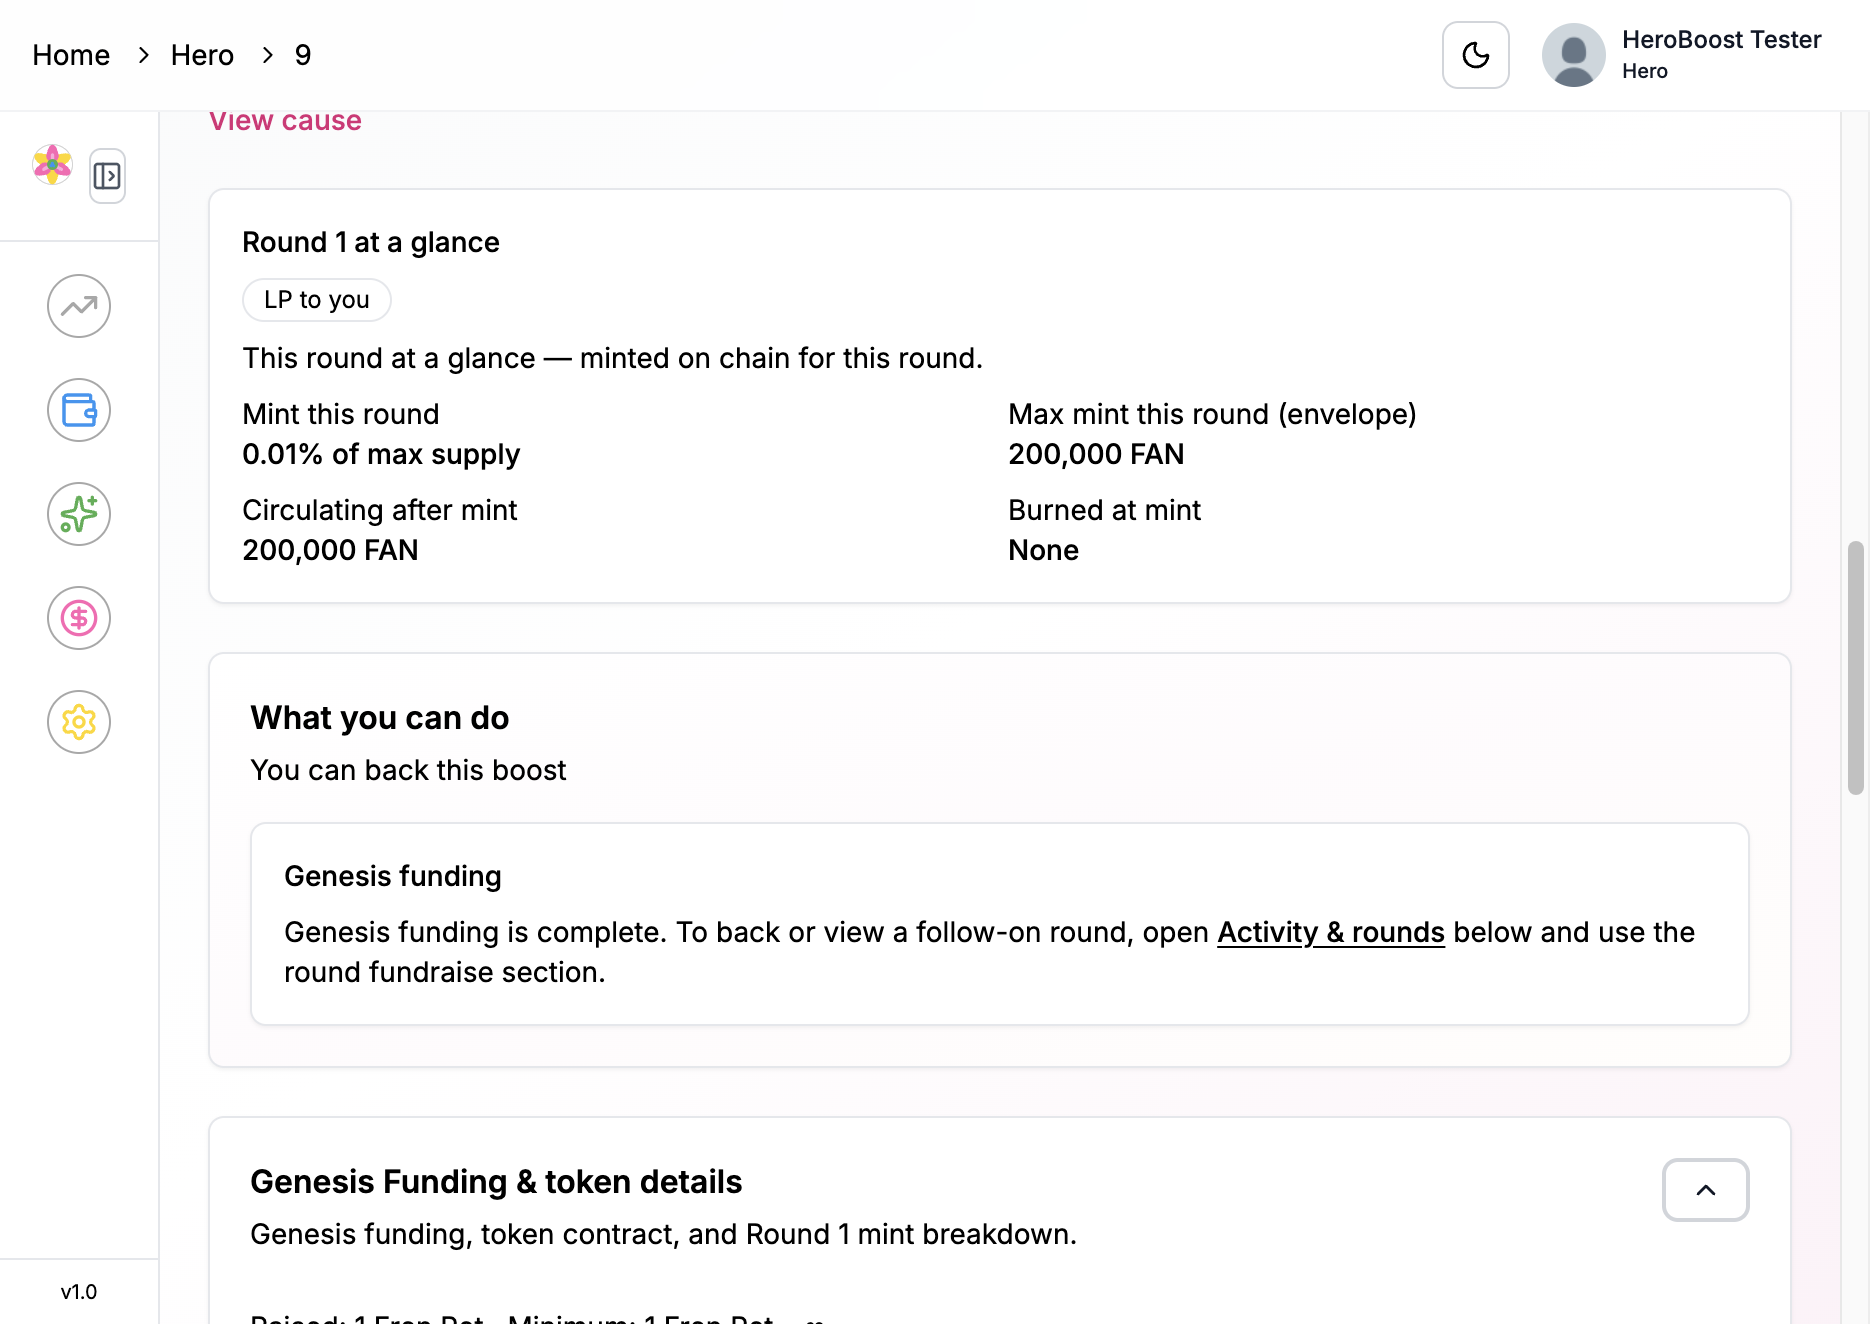
Task: Collapse Genesis Funding & token details section
Action: (1705, 1190)
